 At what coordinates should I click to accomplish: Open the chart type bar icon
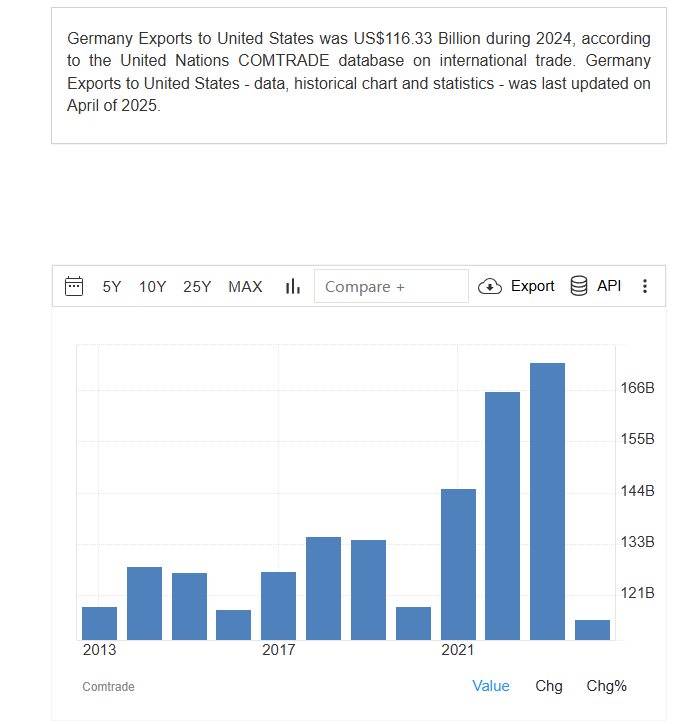tap(293, 286)
